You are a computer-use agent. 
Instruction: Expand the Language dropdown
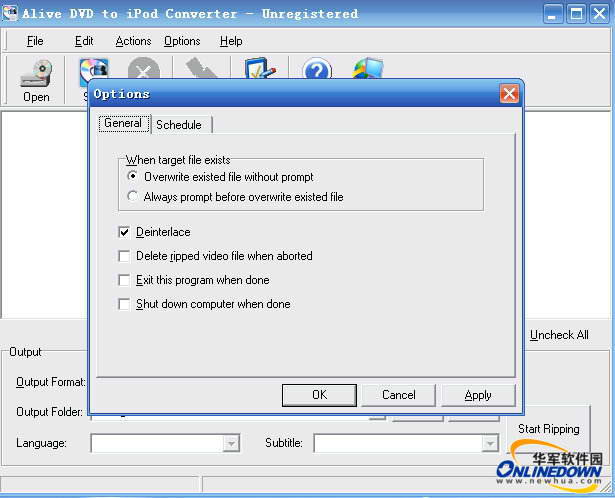[x=231, y=443]
